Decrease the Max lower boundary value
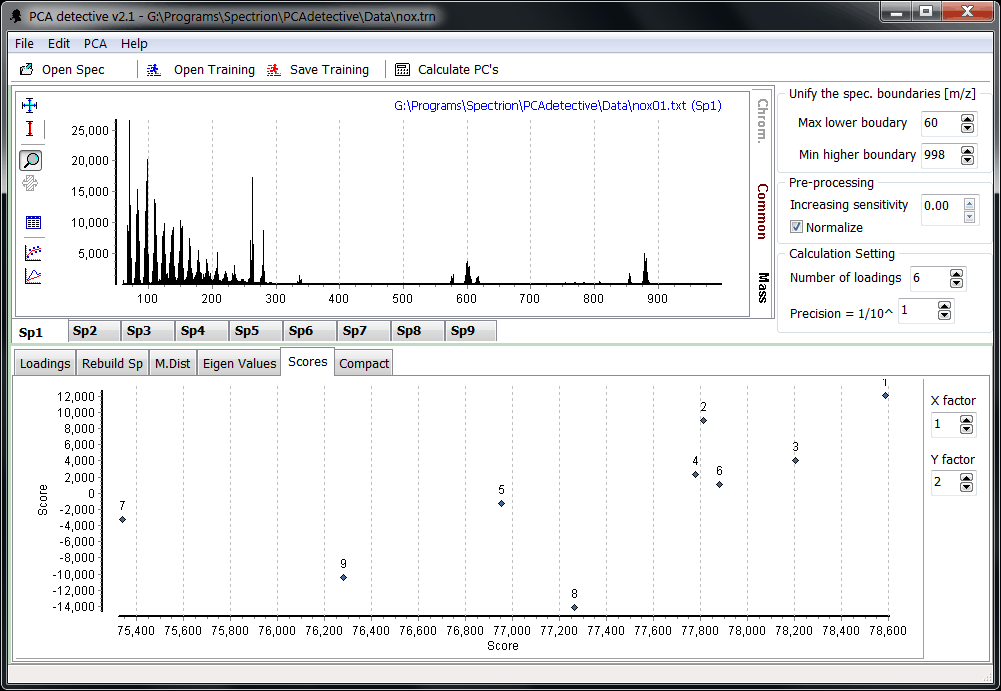 click(967, 128)
